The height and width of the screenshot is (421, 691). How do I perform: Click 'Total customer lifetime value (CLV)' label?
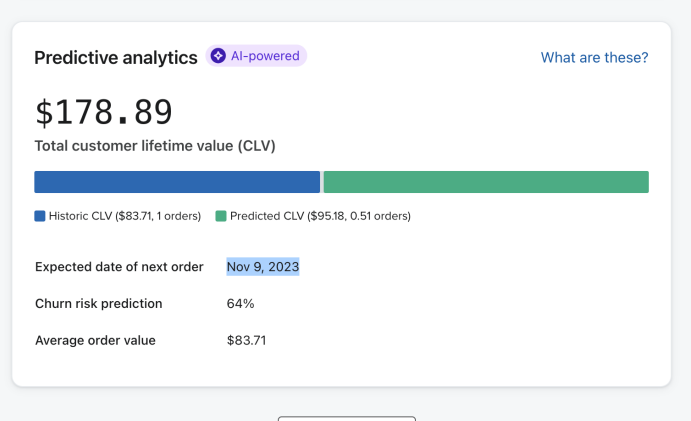pos(155,145)
